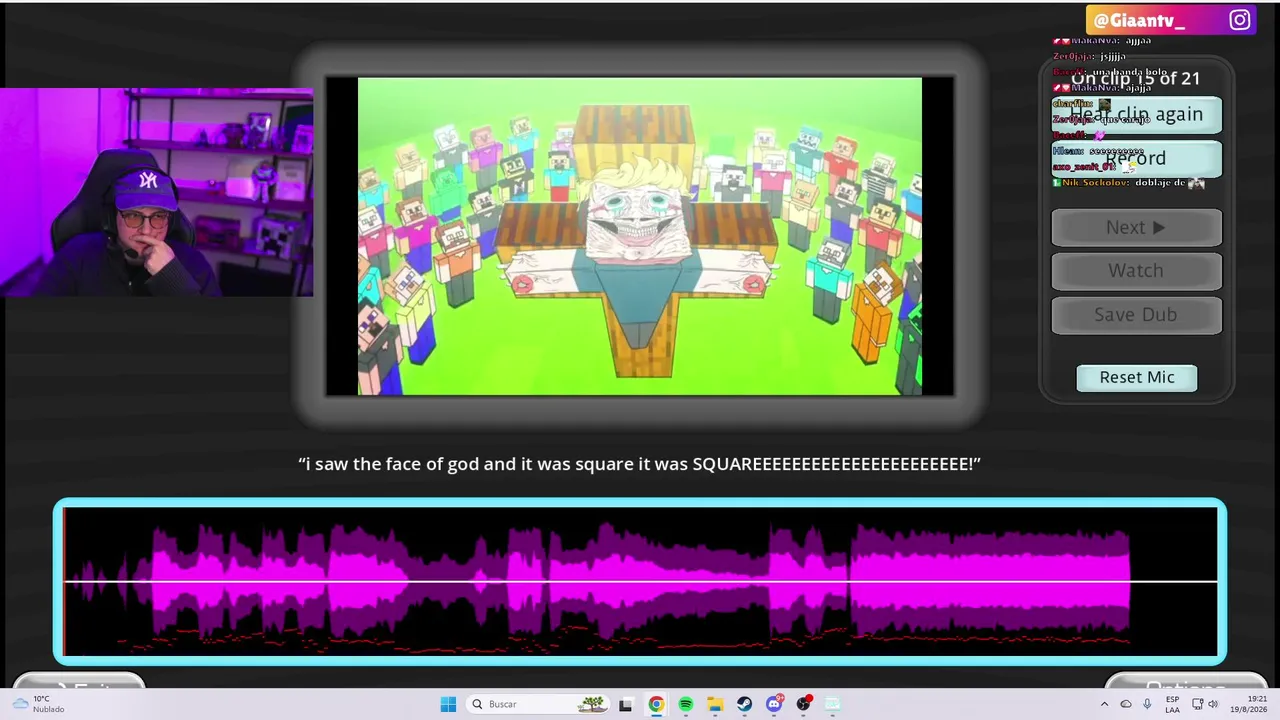
Task: Expand the hidden system tray icons
Action: tap(1105, 704)
